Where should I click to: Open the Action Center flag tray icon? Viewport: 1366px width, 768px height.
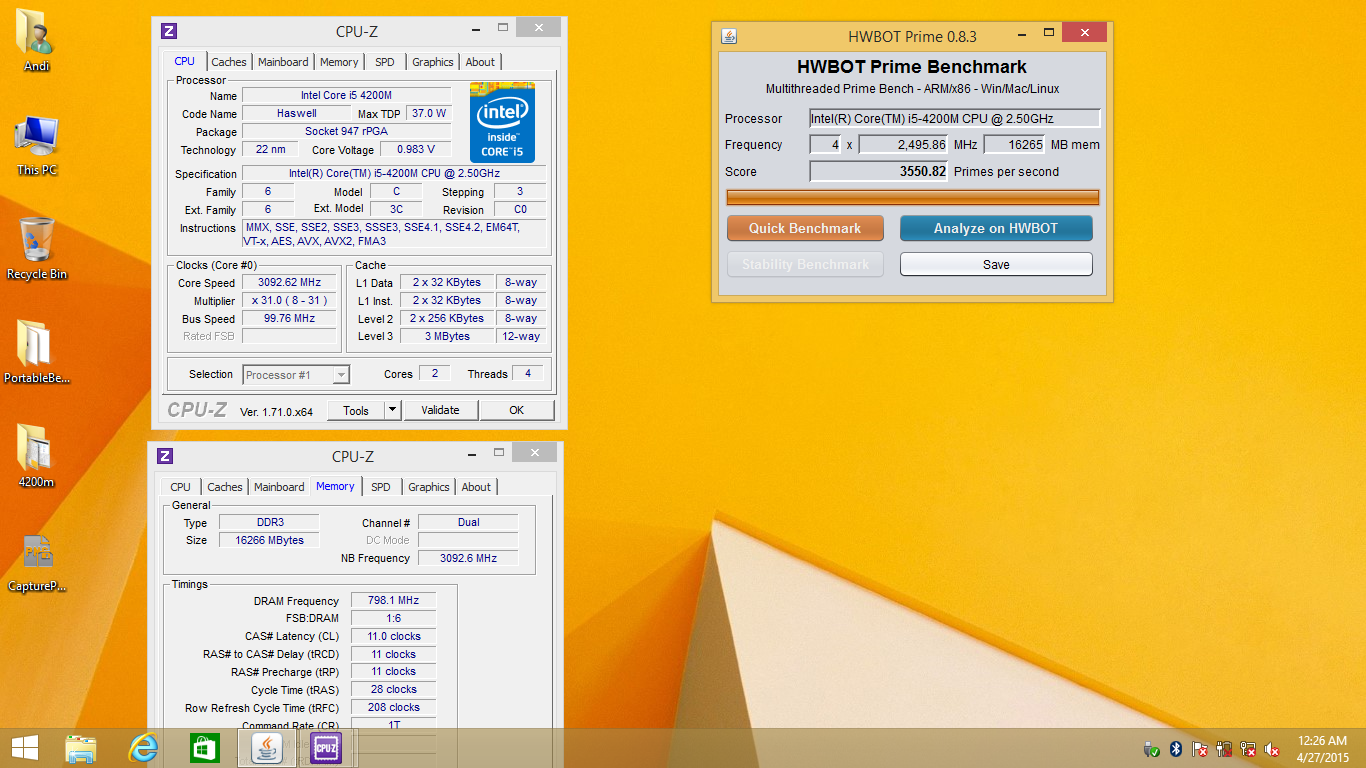point(1200,749)
